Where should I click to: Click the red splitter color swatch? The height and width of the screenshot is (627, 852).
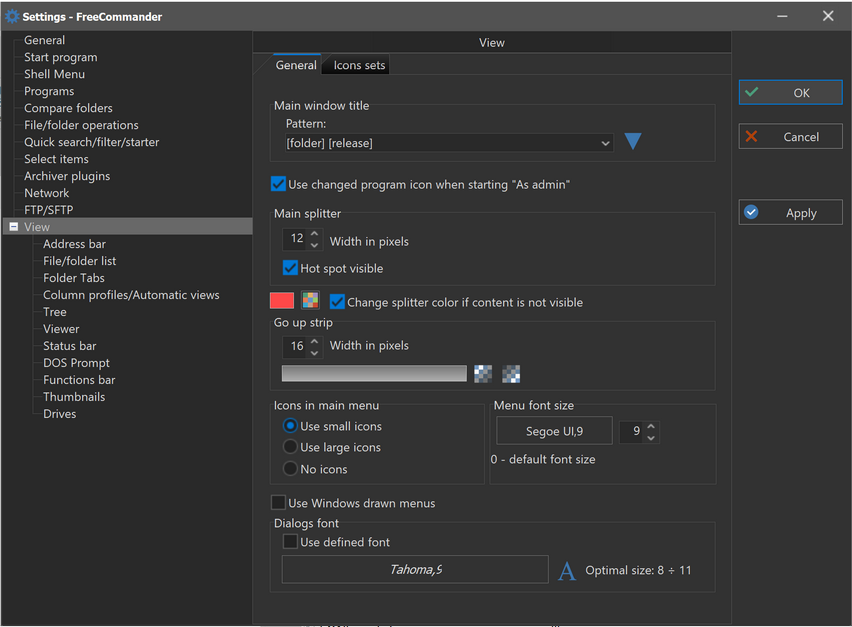(281, 300)
